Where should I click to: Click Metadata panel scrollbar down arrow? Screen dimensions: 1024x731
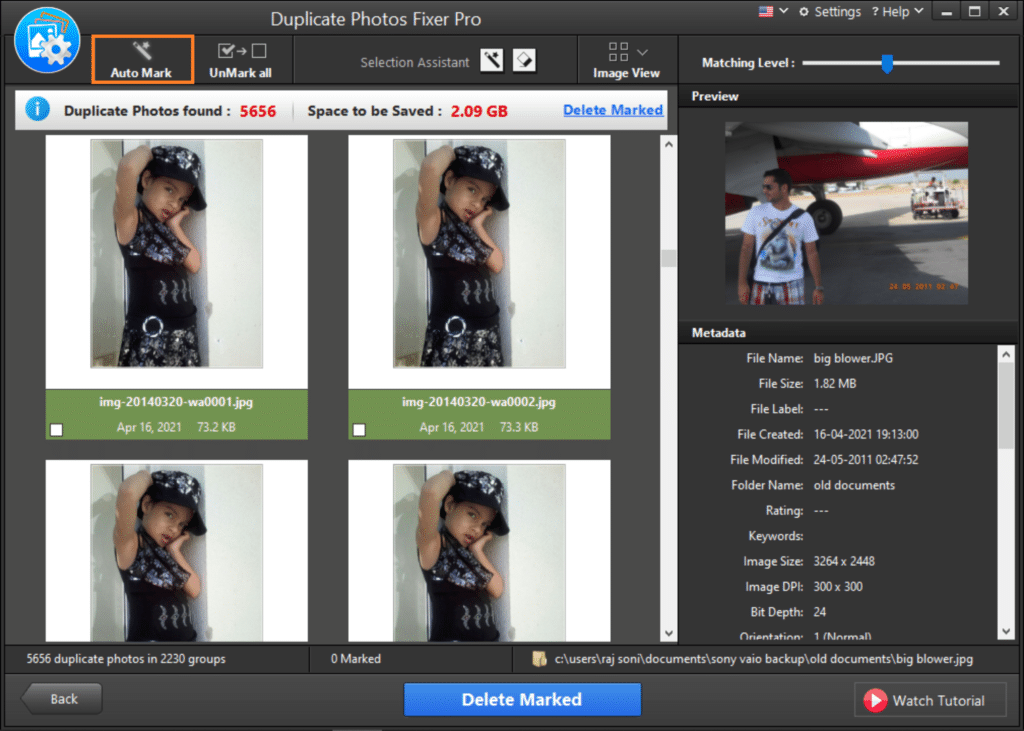point(1006,631)
